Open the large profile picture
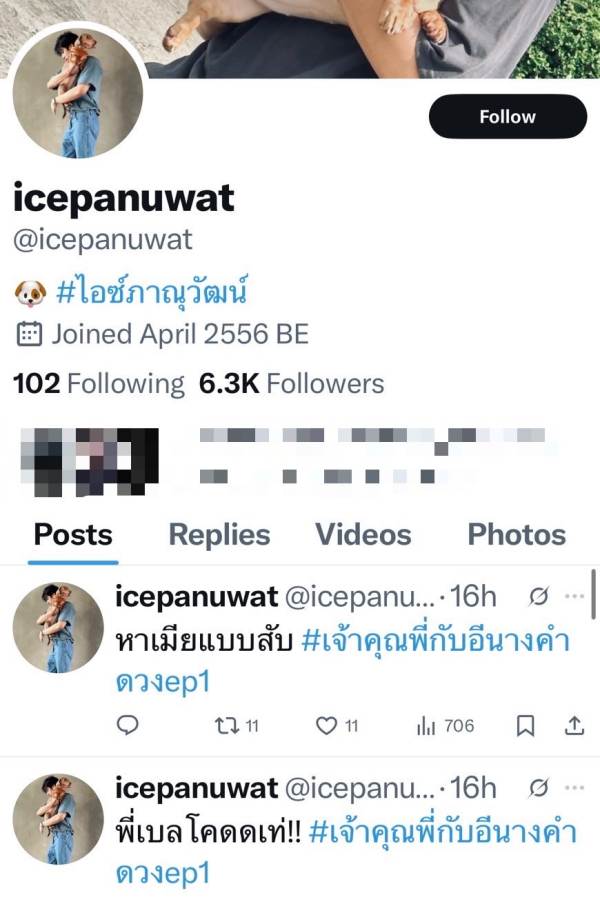The image size is (600, 904). (x=78, y=93)
